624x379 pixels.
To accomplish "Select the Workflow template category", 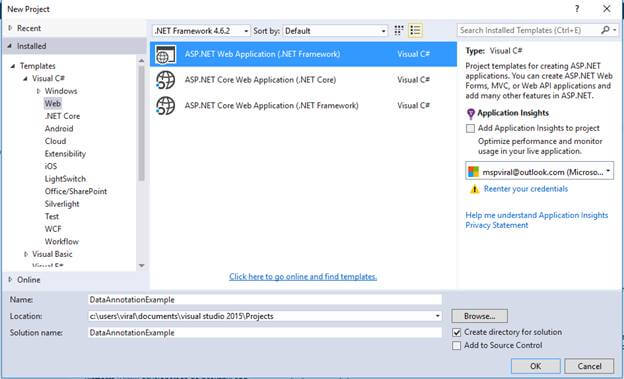I will coord(62,242).
